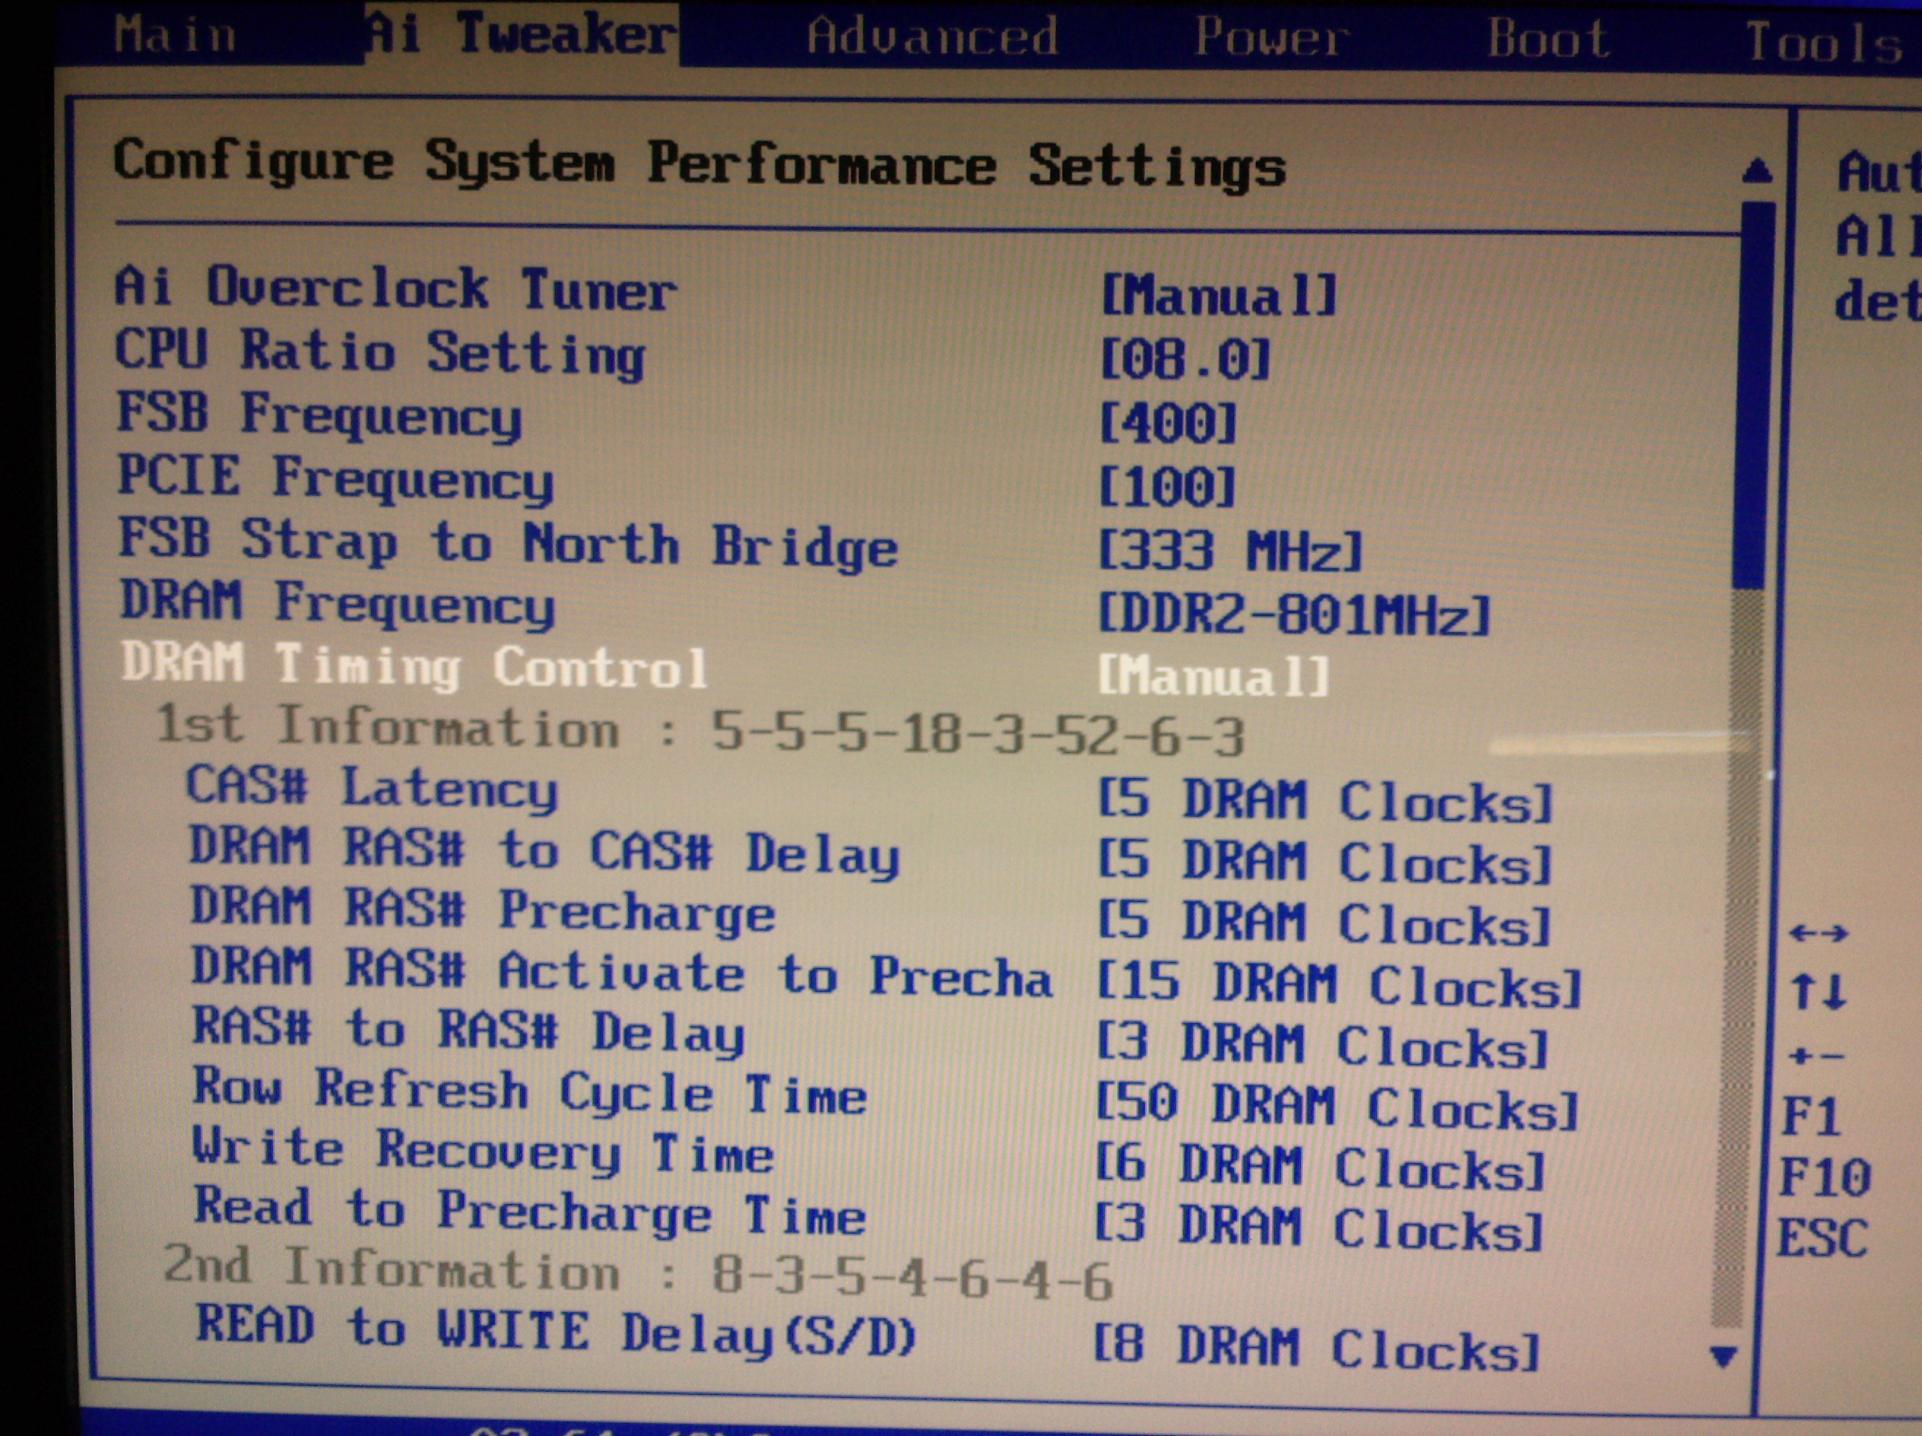Screen dimensions: 1922x1436
Task: Click the left-right arrows key hint
Action: [1818, 933]
